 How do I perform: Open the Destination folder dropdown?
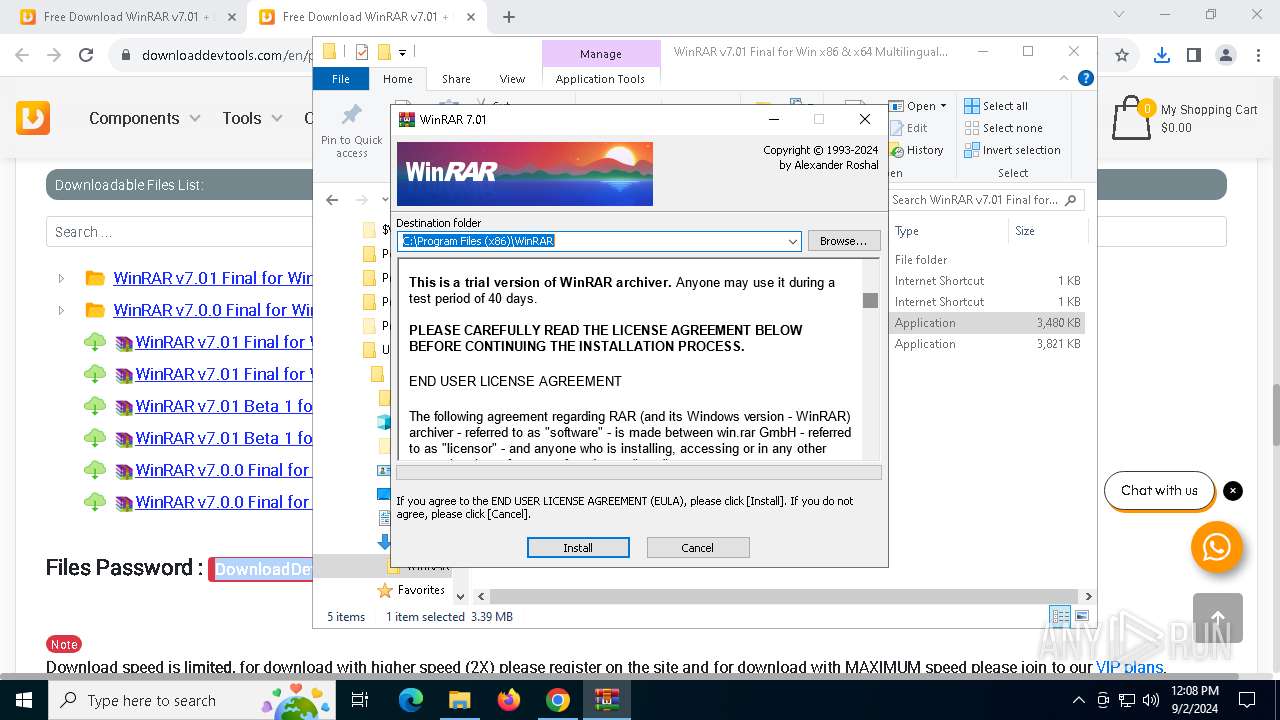[x=792, y=242]
